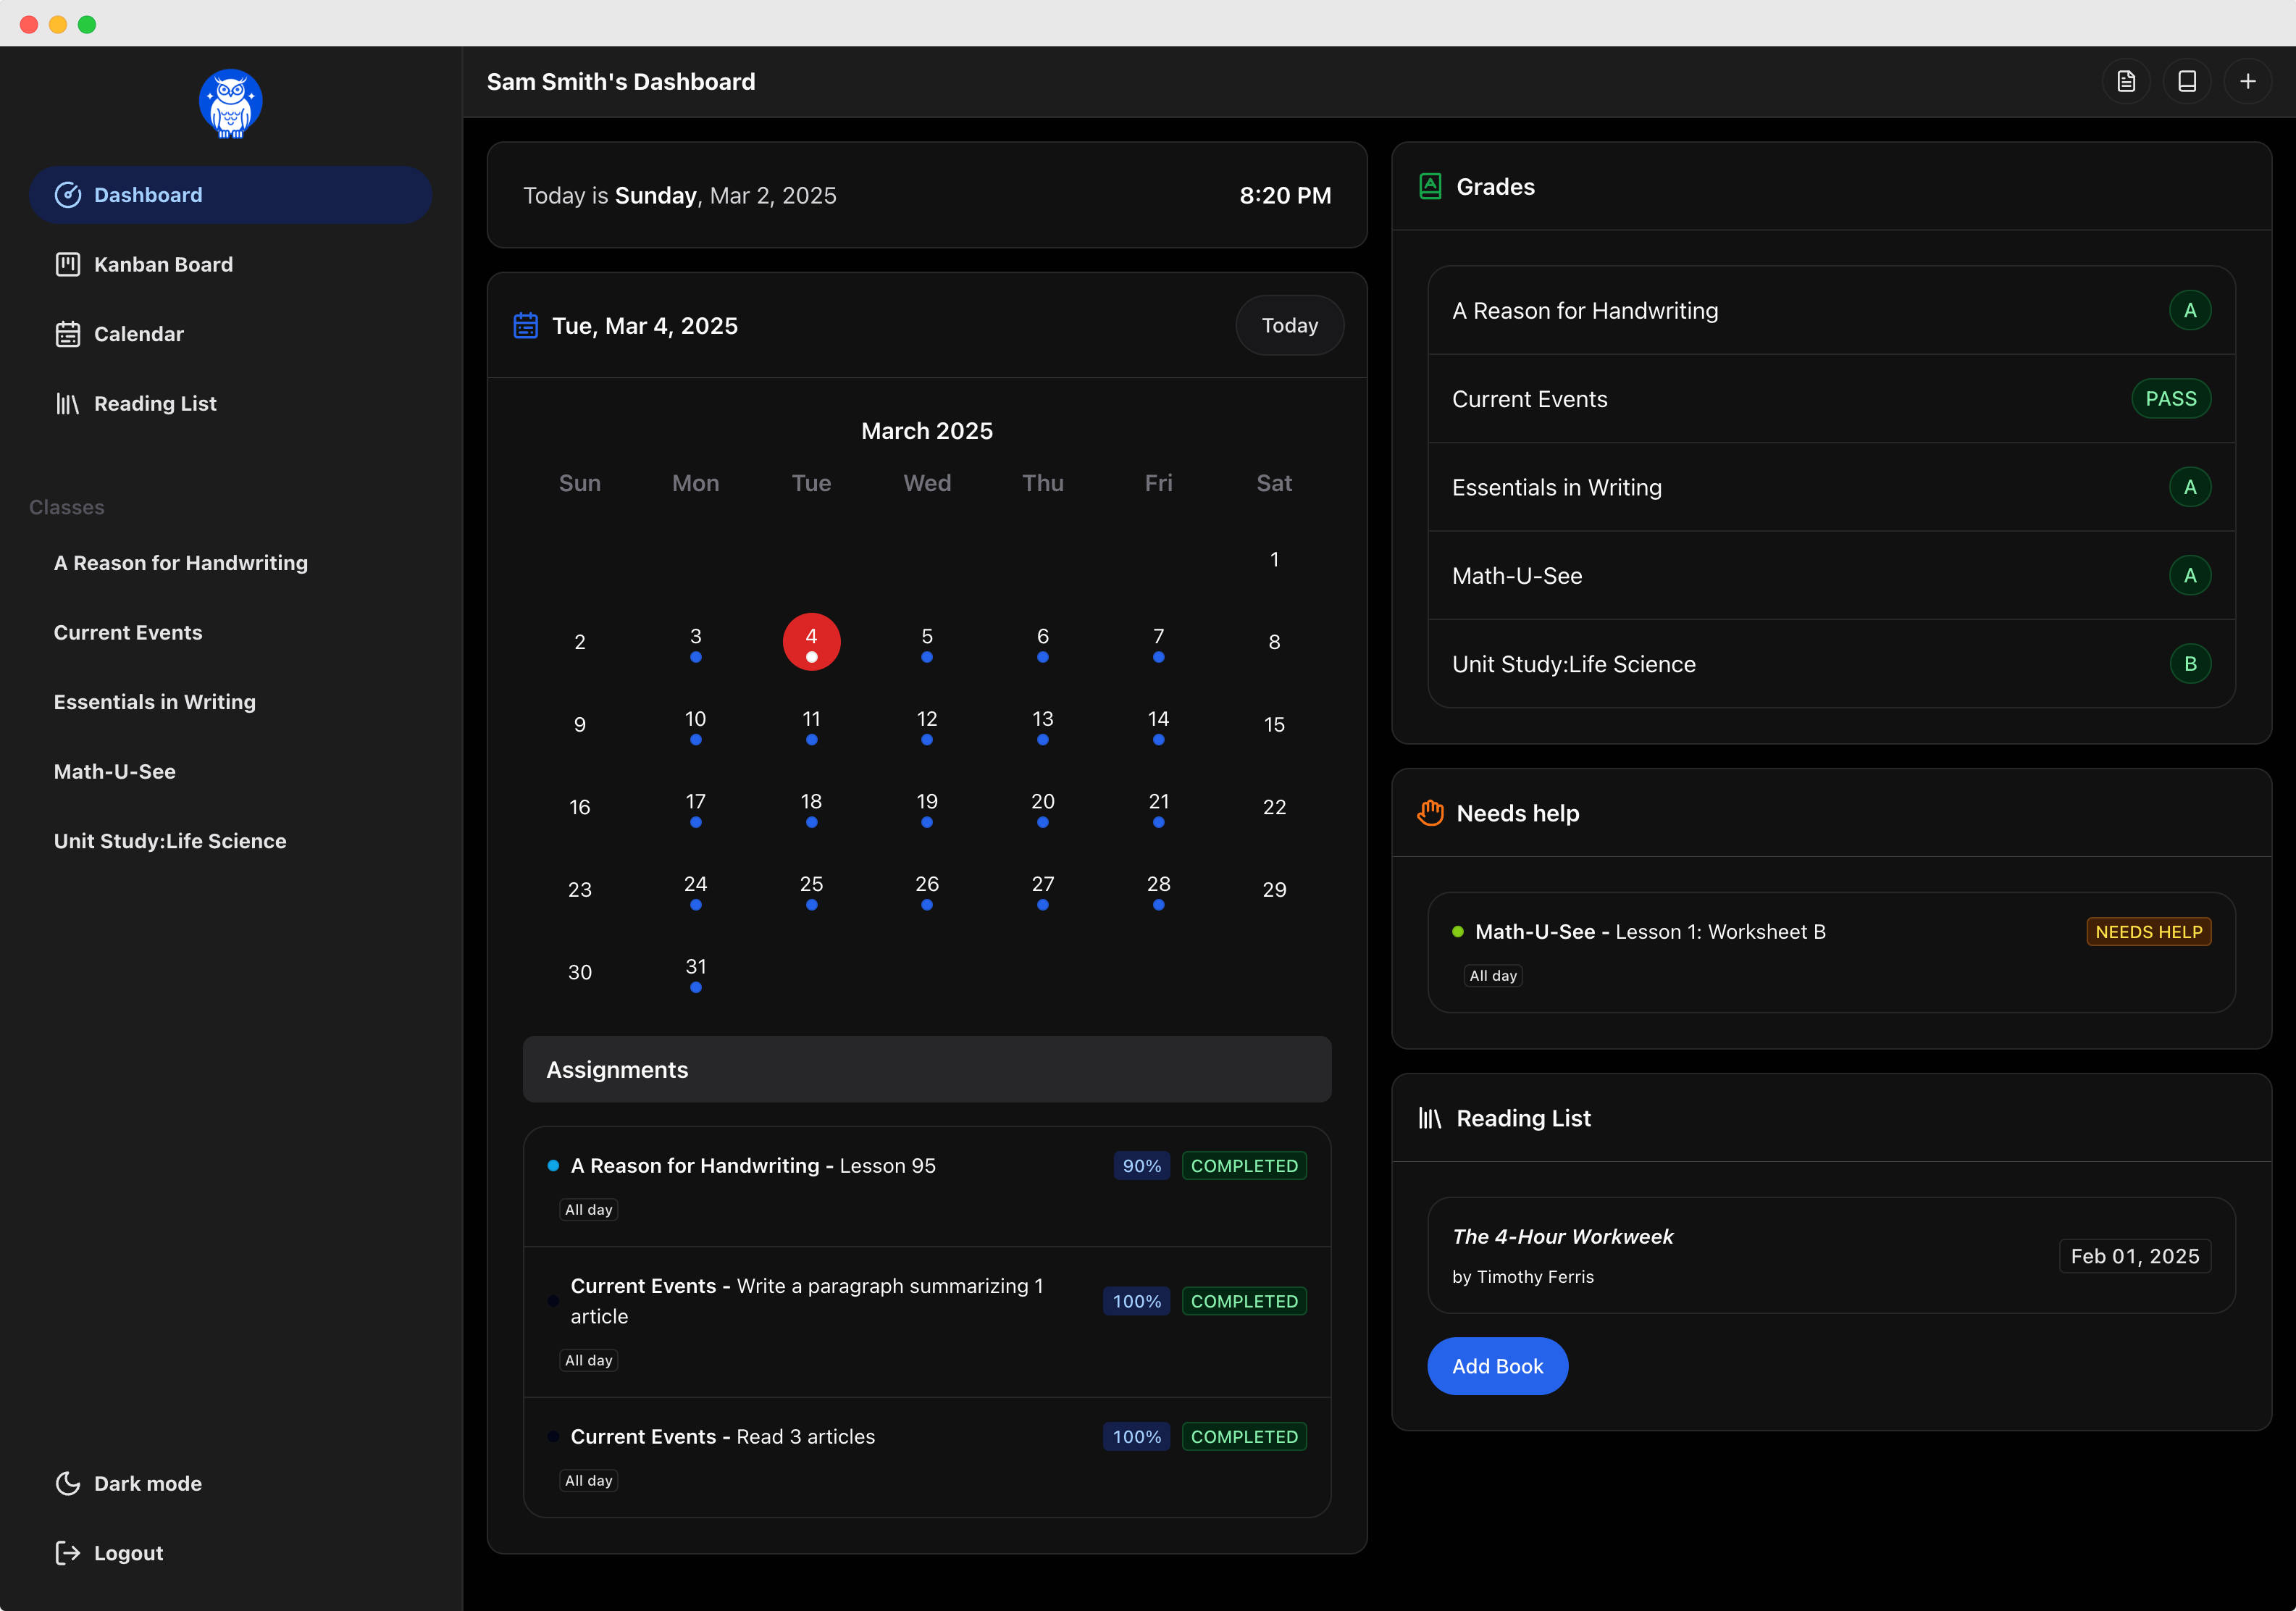Click the Reading List icon in the sidebar
The width and height of the screenshot is (2296, 1611).
67,403
